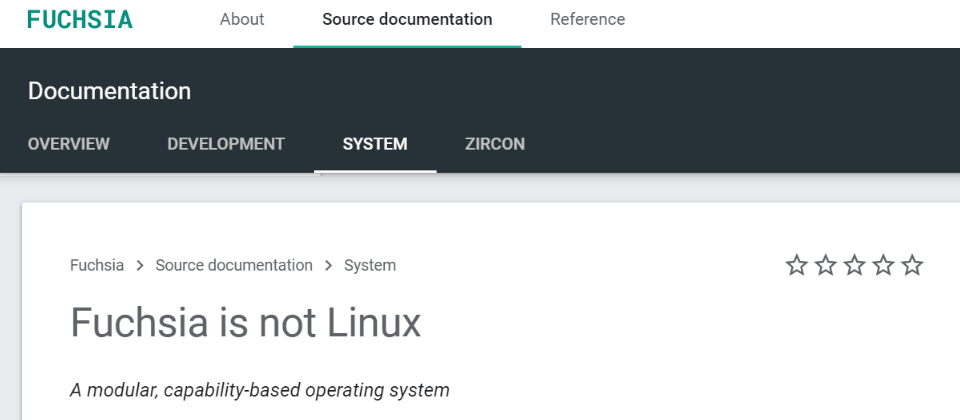This screenshot has height=420, width=960.
Task: Rate the page three stars
Action: [854, 265]
